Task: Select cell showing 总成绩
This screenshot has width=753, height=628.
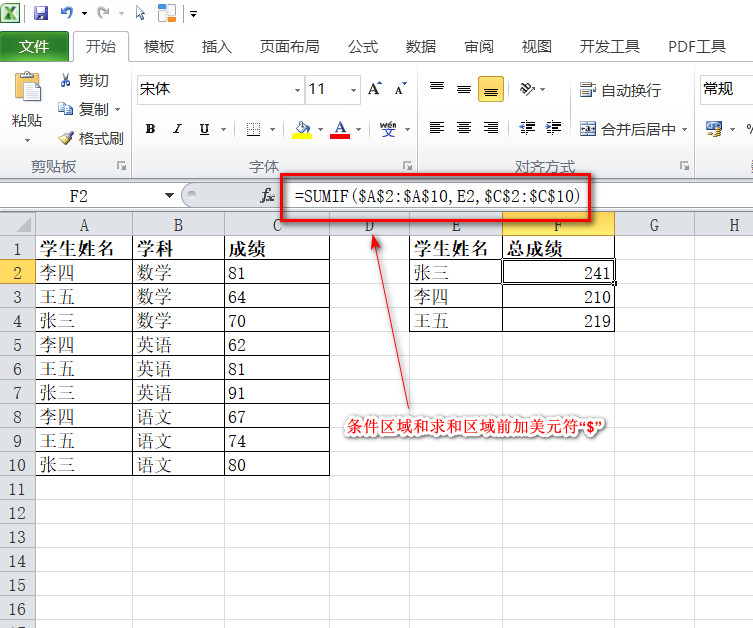Action: [558, 248]
